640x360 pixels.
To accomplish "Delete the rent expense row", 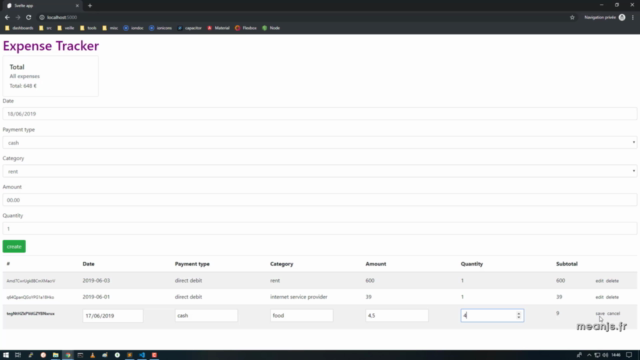I will point(612,281).
